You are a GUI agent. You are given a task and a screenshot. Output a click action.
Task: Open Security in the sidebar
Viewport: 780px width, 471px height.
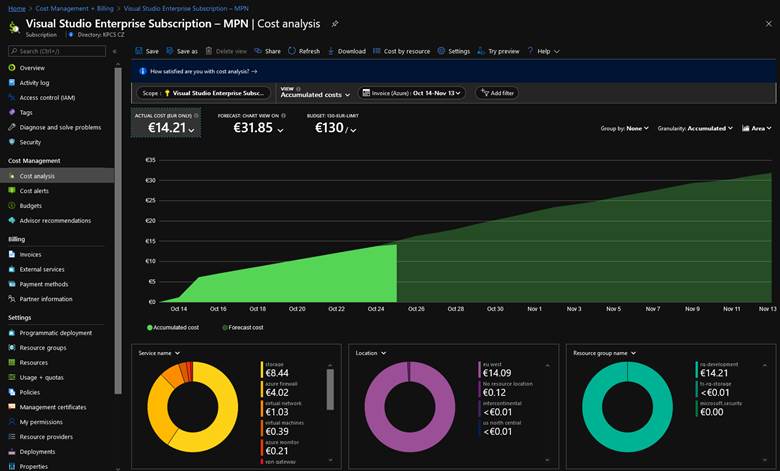point(30,142)
